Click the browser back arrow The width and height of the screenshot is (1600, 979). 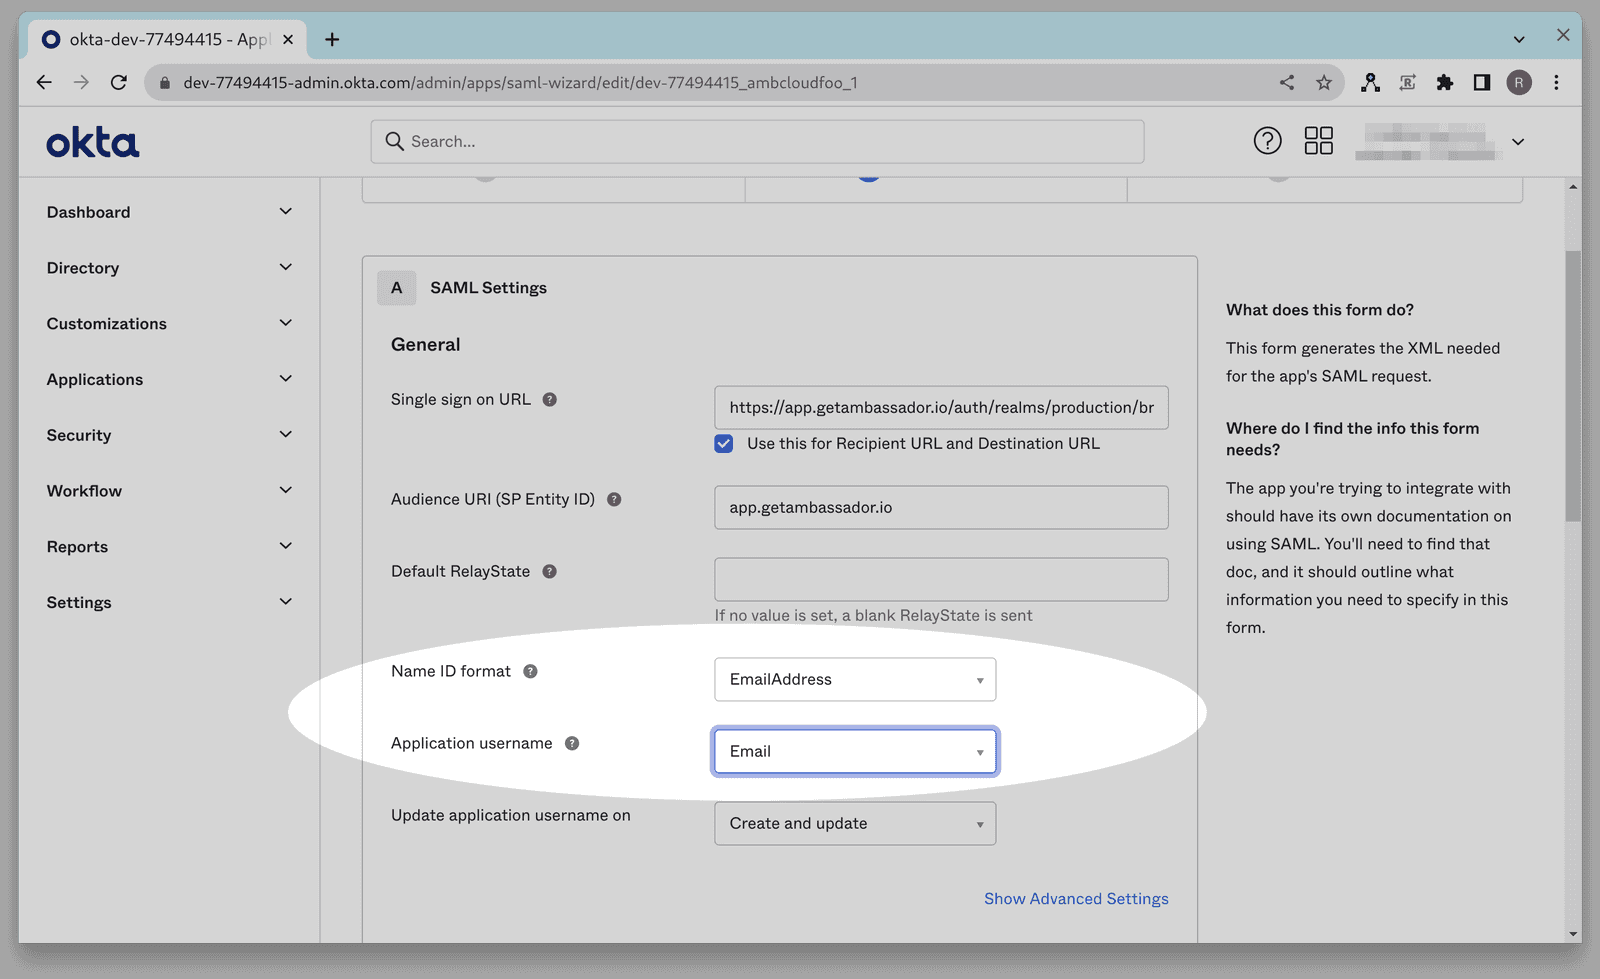[x=44, y=82]
